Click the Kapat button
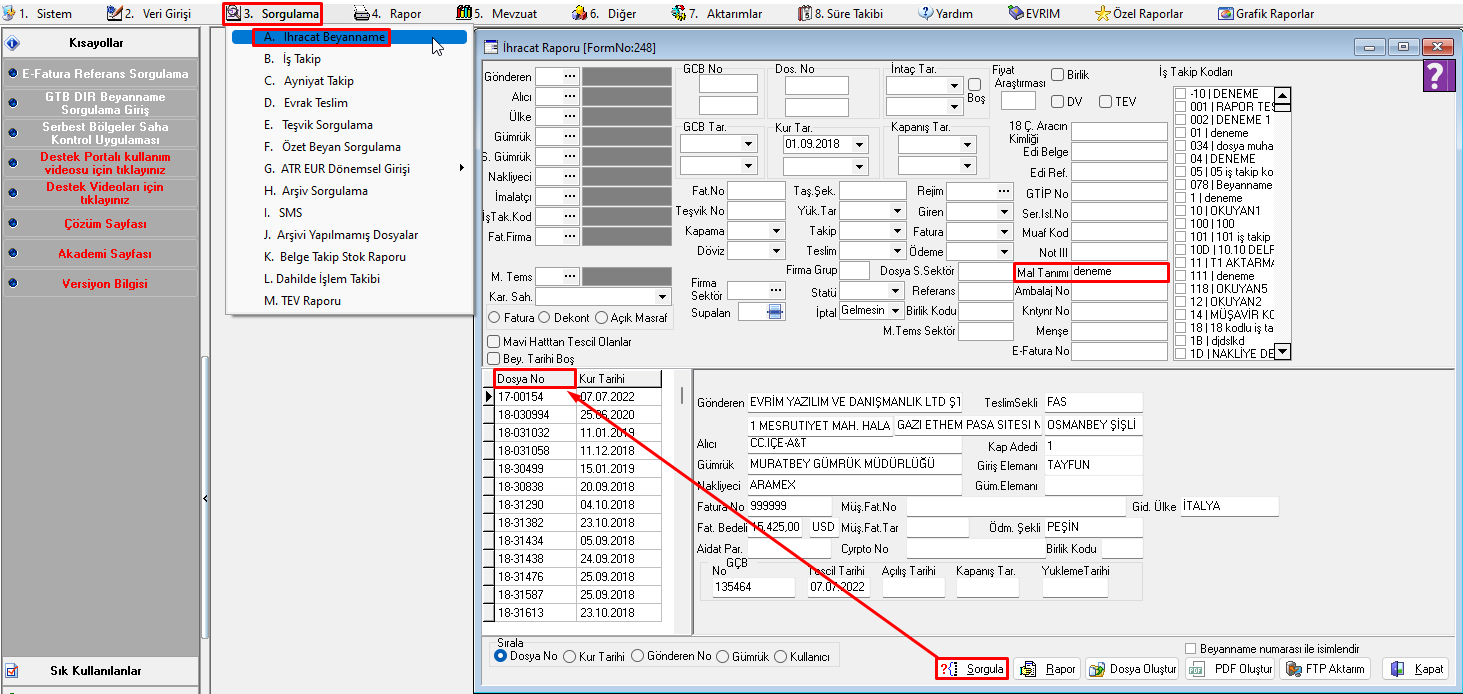1463x694 pixels. click(x=1414, y=669)
